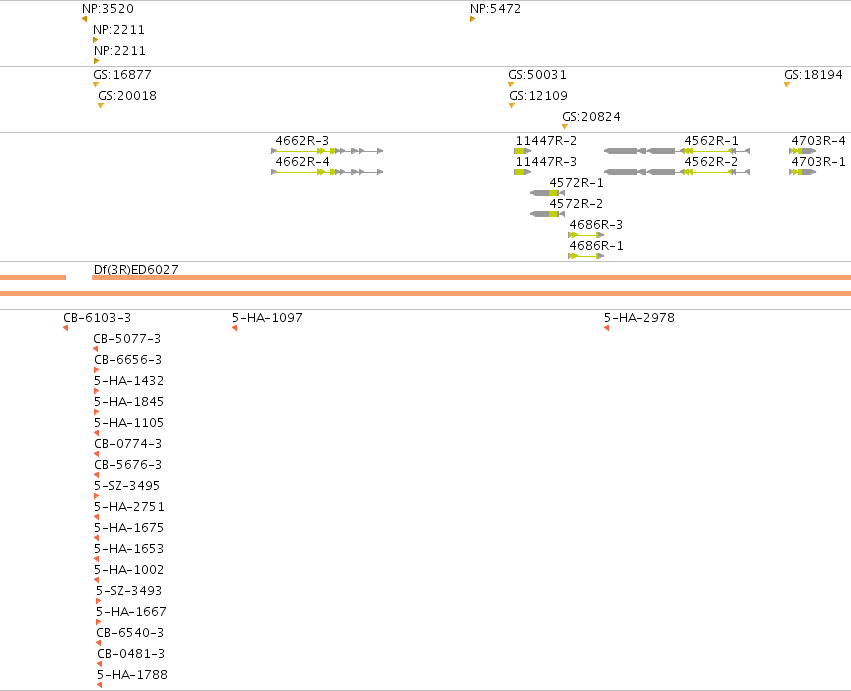
Task: Select the 5-SZ-3493 insertion label
Action: [129, 591]
